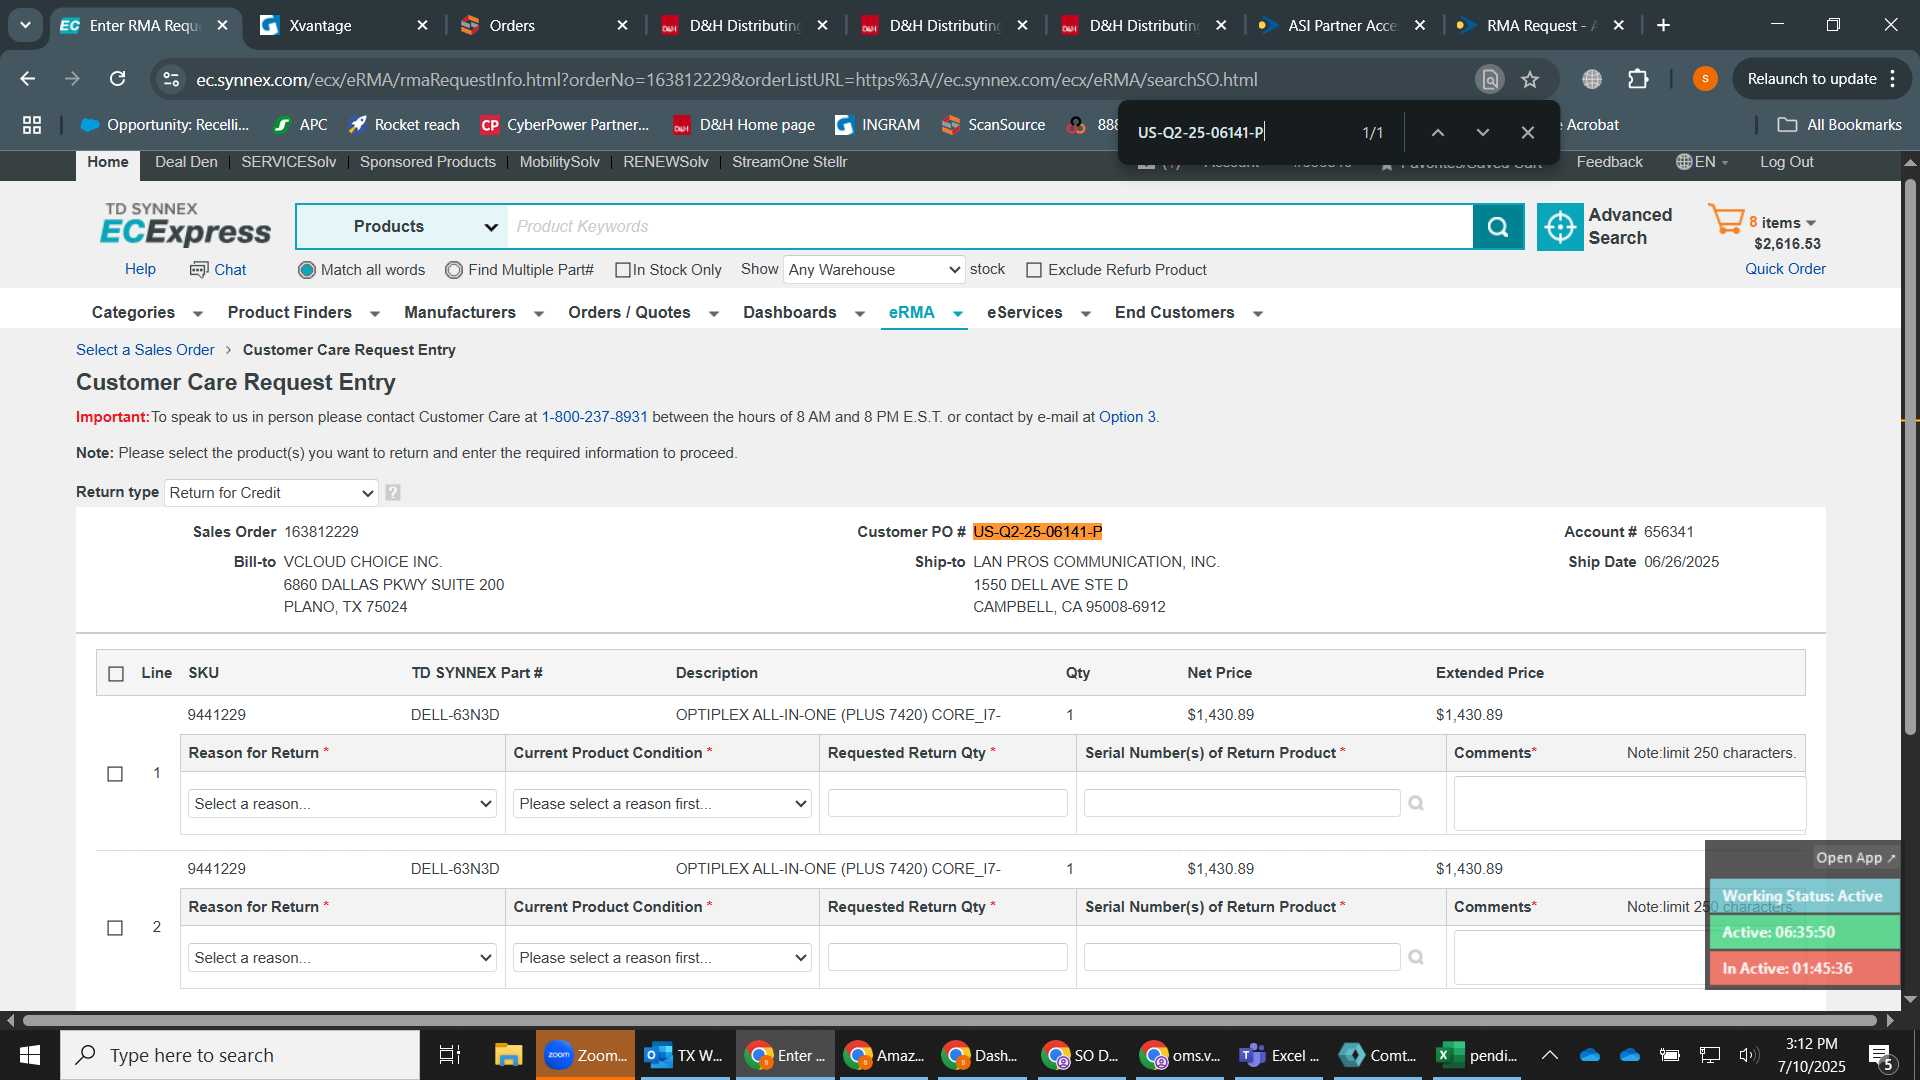Open the Products search category dropdown
This screenshot has height=1080, width=1920.
402,227
